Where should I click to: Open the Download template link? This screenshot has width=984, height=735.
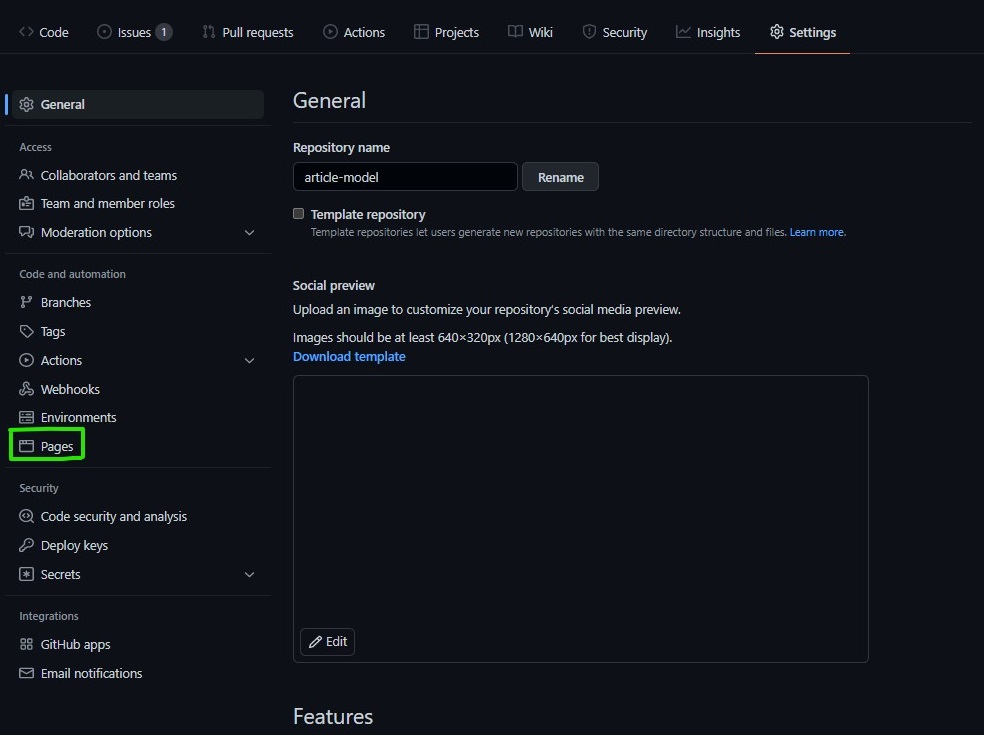349,357
